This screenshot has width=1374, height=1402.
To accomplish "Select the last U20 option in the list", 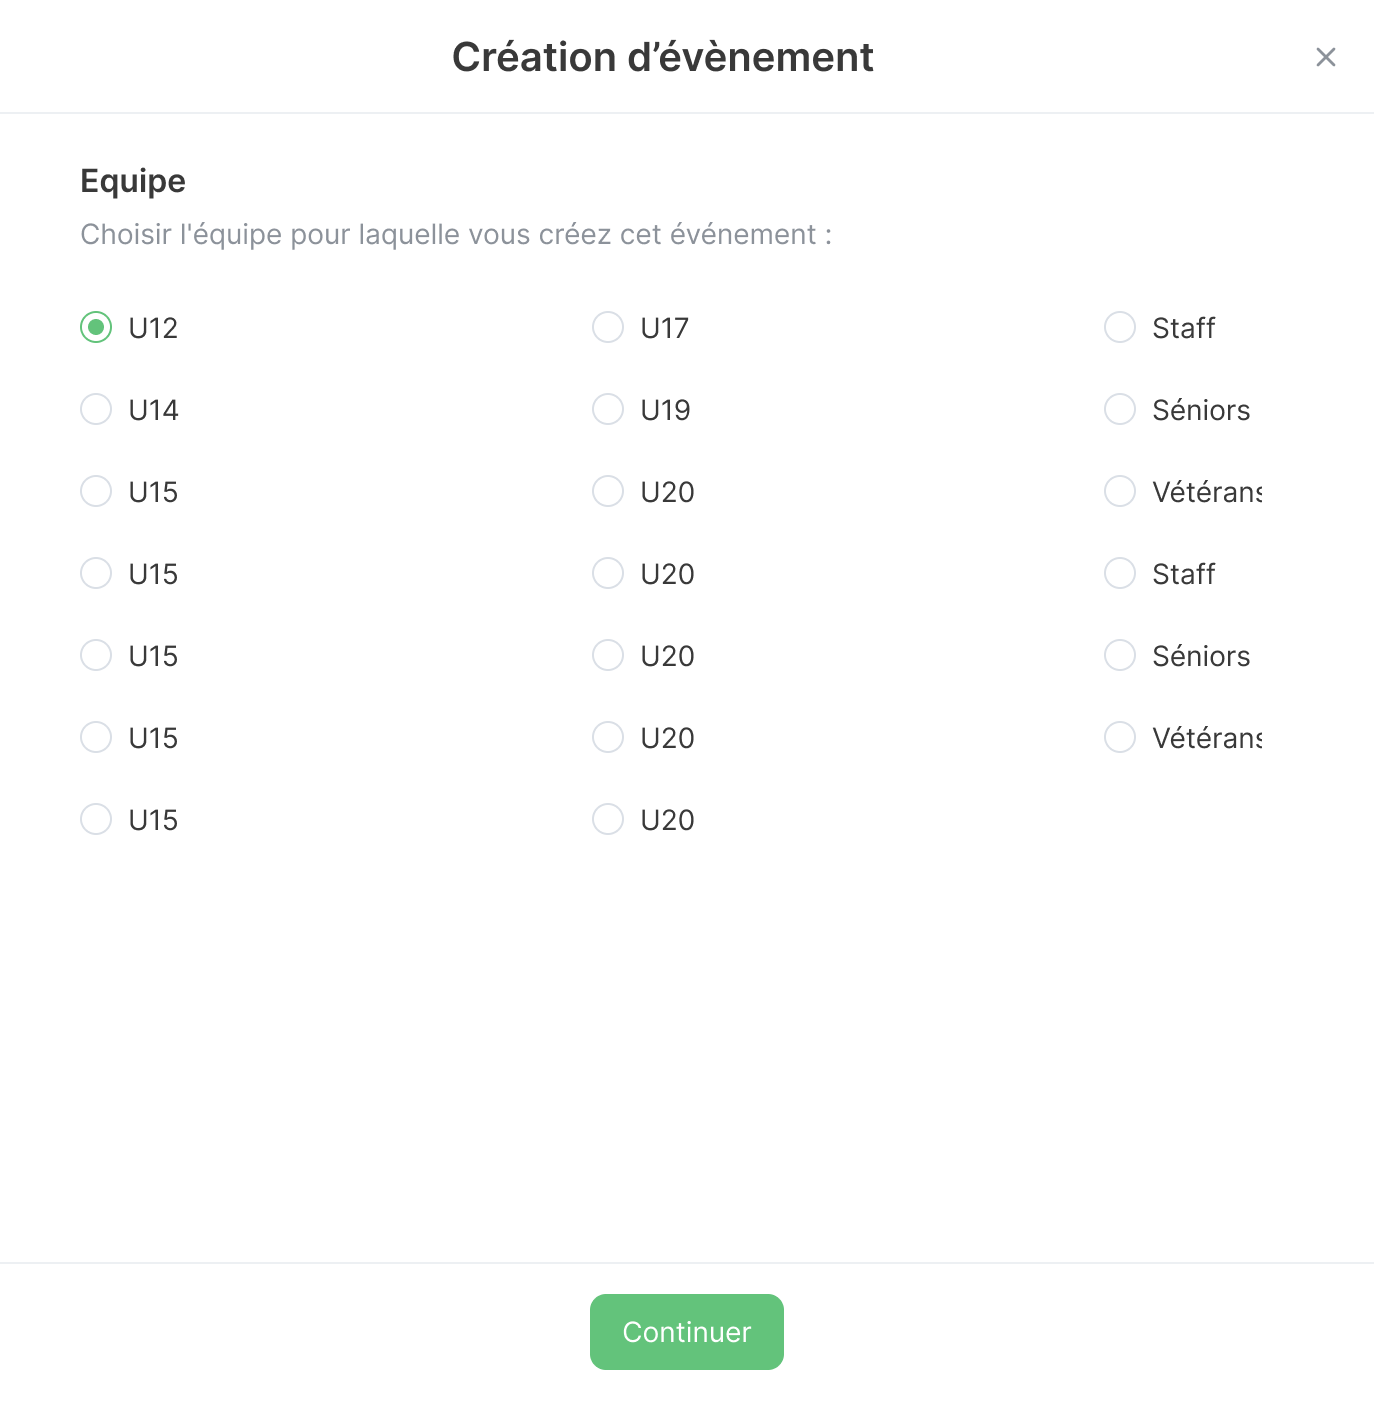I will pos(608,820).
